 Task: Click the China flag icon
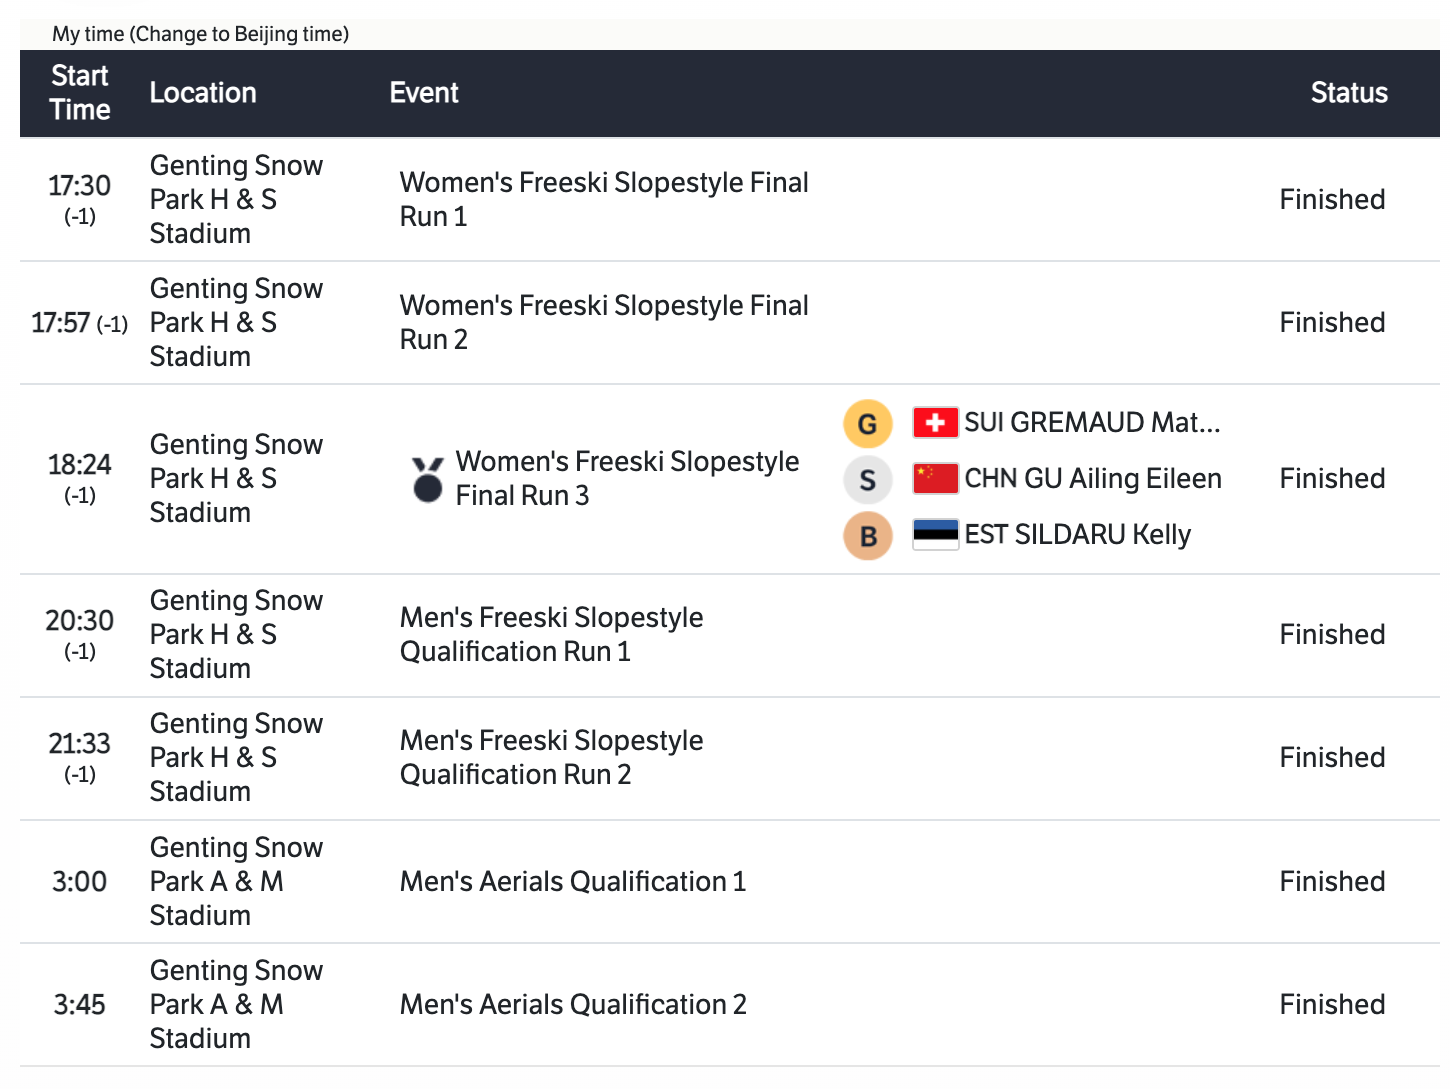point(935,479)
